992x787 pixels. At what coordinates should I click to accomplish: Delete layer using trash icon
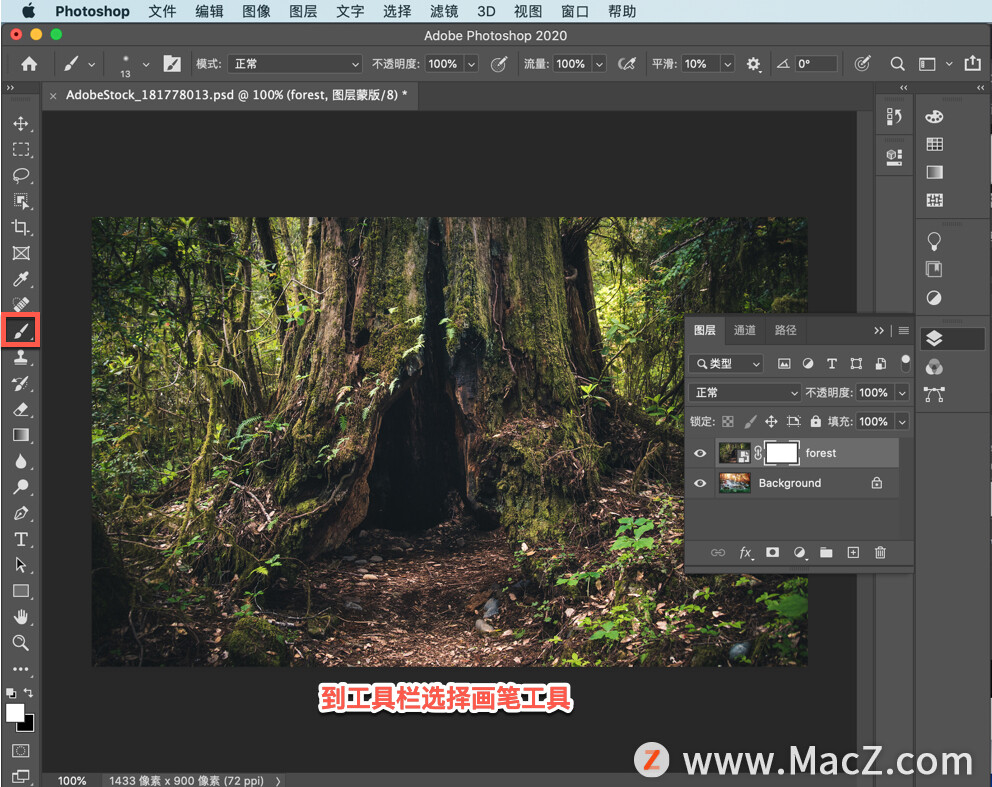[880, 552]
